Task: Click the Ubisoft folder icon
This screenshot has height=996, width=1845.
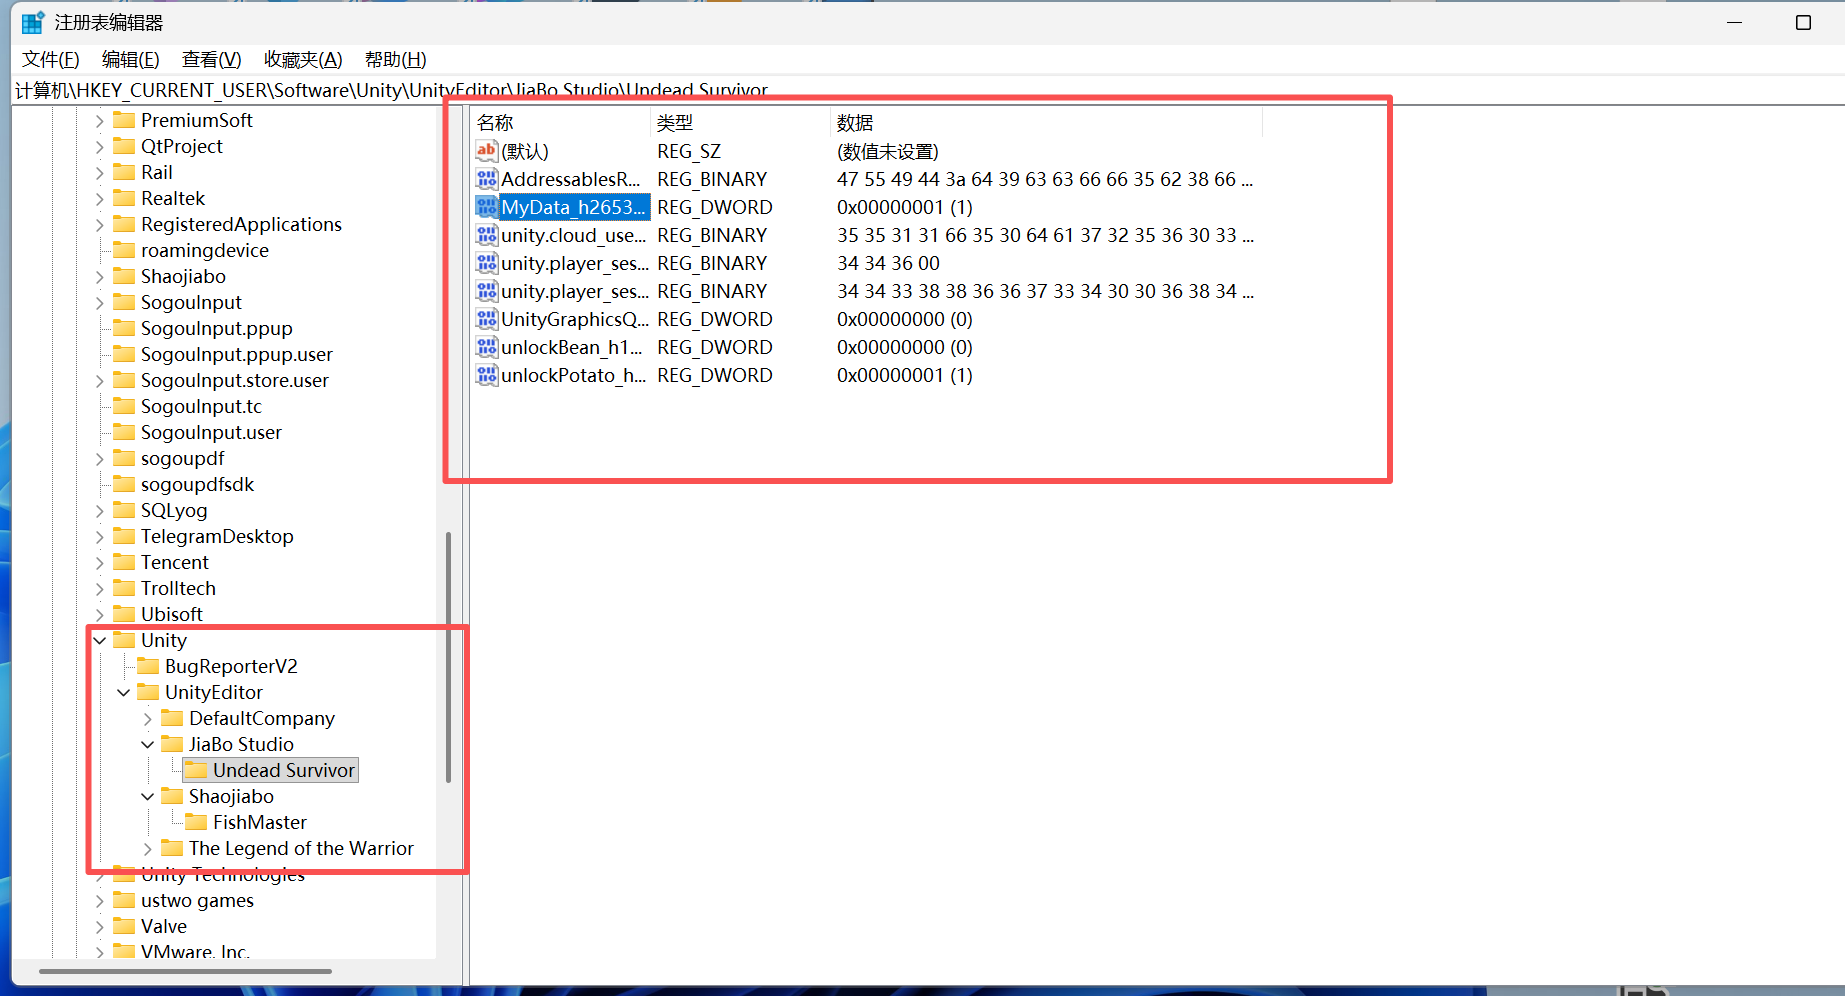Action: click(x=124, y=614)
